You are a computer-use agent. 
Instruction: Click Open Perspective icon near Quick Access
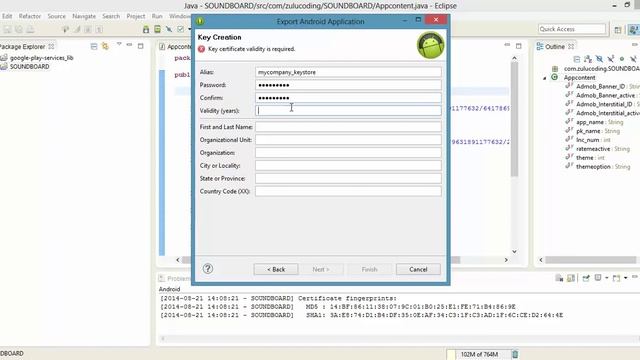pyautogui.click(x=618, y=29)
